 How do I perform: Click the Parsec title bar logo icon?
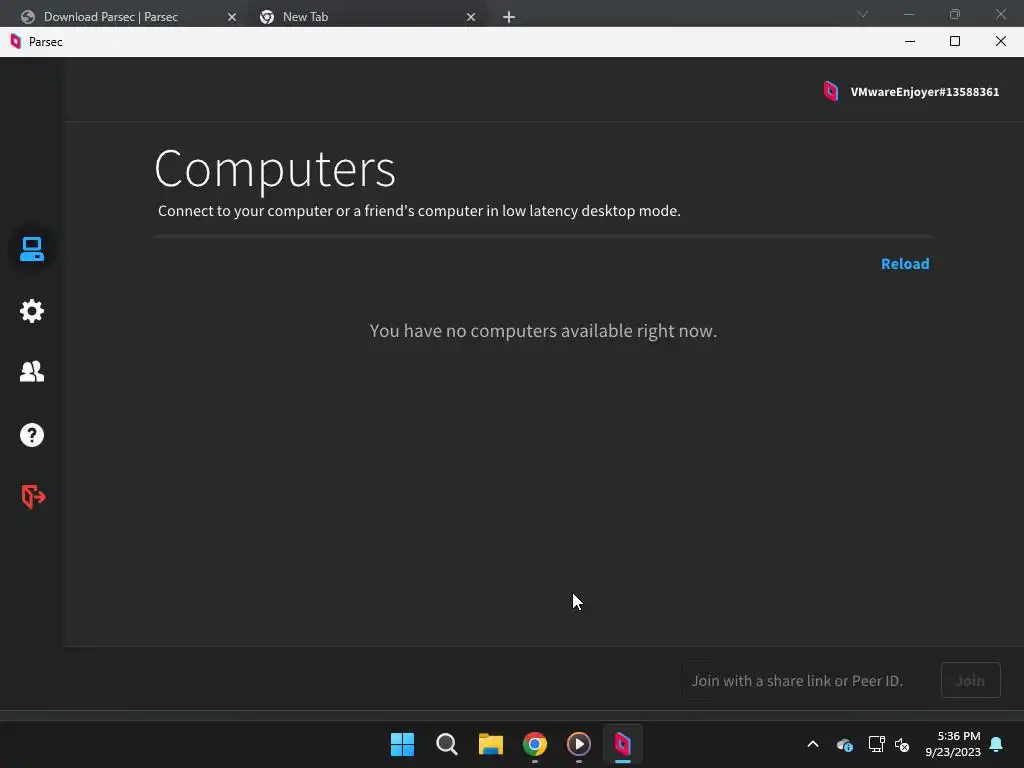point(16,42)
